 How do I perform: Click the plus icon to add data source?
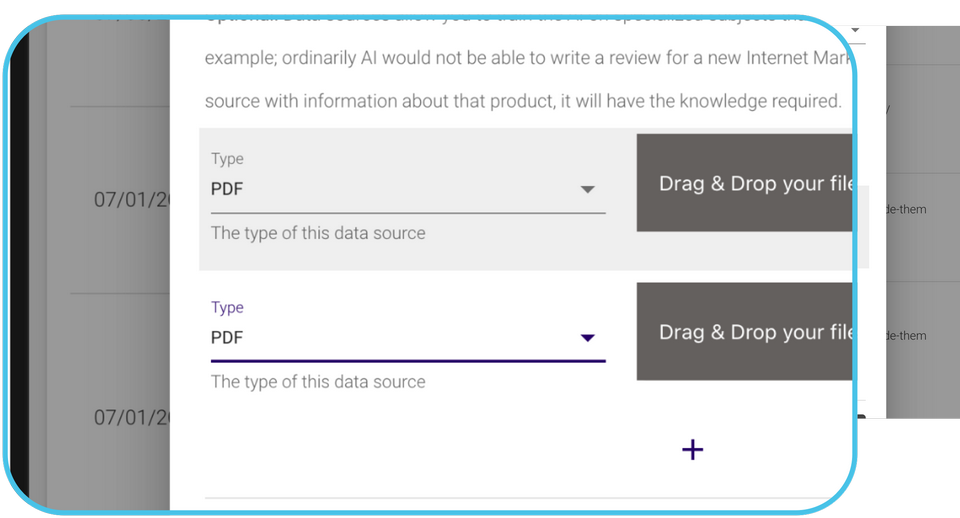click(692, 450)
